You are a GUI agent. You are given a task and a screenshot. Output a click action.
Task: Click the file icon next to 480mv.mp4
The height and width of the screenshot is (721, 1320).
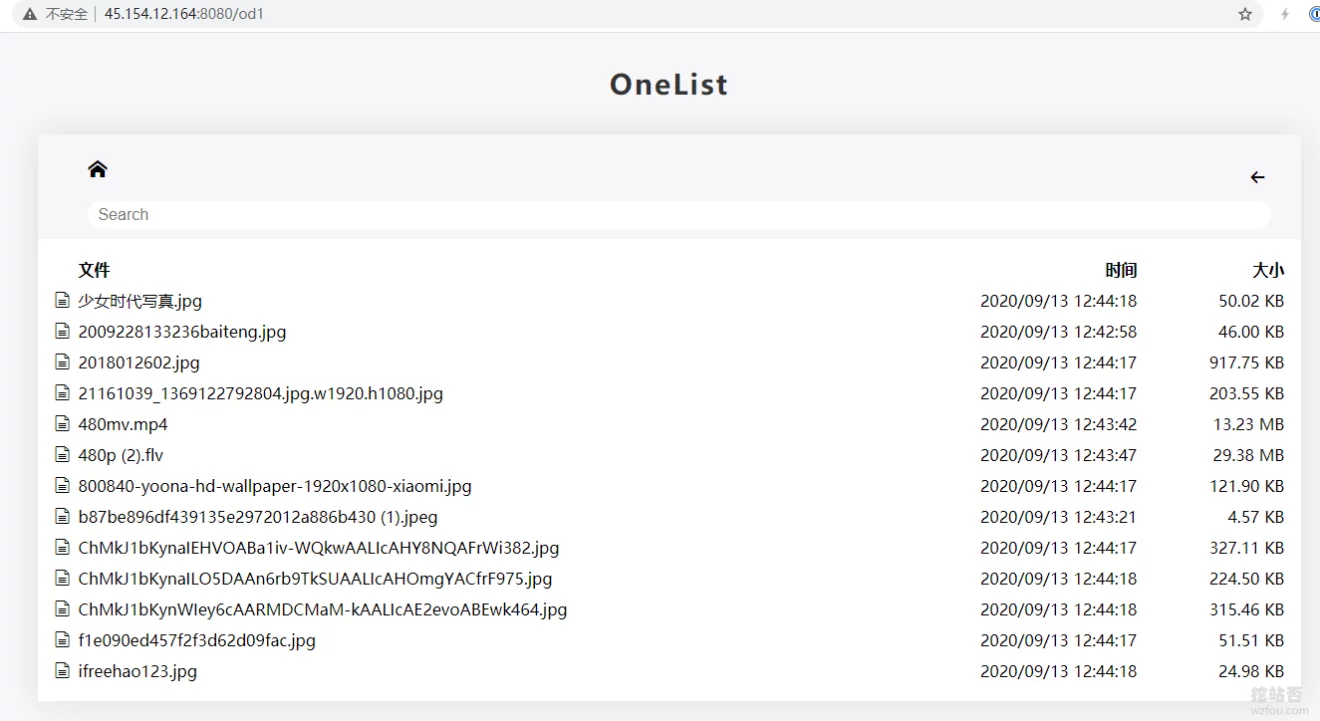click(60, 424)
